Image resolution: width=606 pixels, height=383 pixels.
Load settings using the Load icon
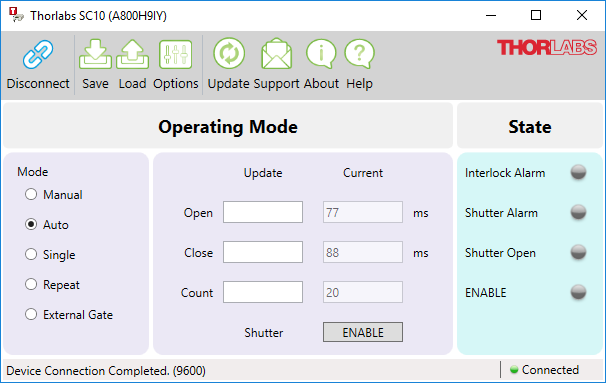(x=133, y=54)
